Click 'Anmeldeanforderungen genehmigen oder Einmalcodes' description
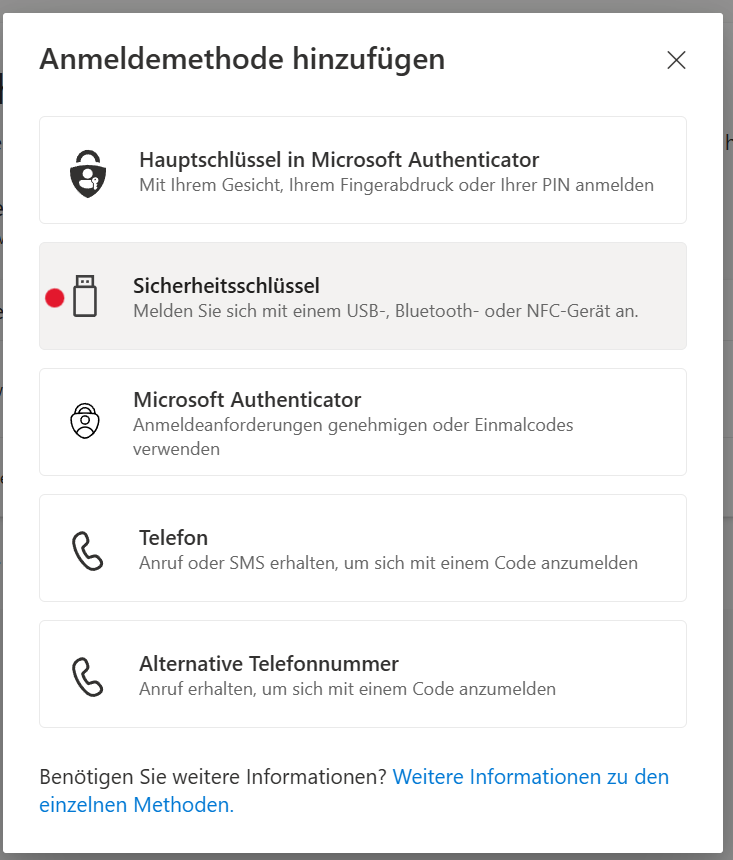Image resolution: width=733 pixels, height=860 pixels. pos(353,425)
